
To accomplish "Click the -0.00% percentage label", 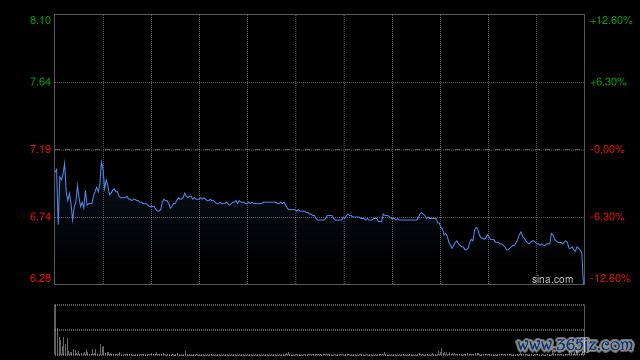I will click(x=607, y=149).
